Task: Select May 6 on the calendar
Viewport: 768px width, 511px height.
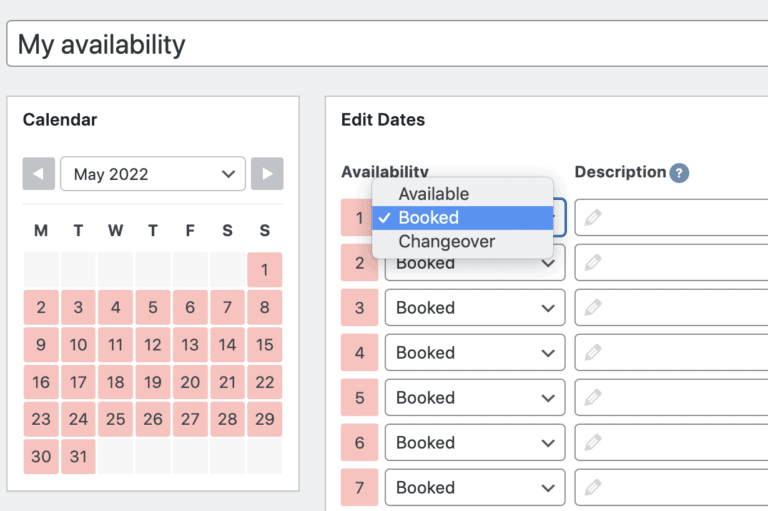Action: (x=190, y=307)
